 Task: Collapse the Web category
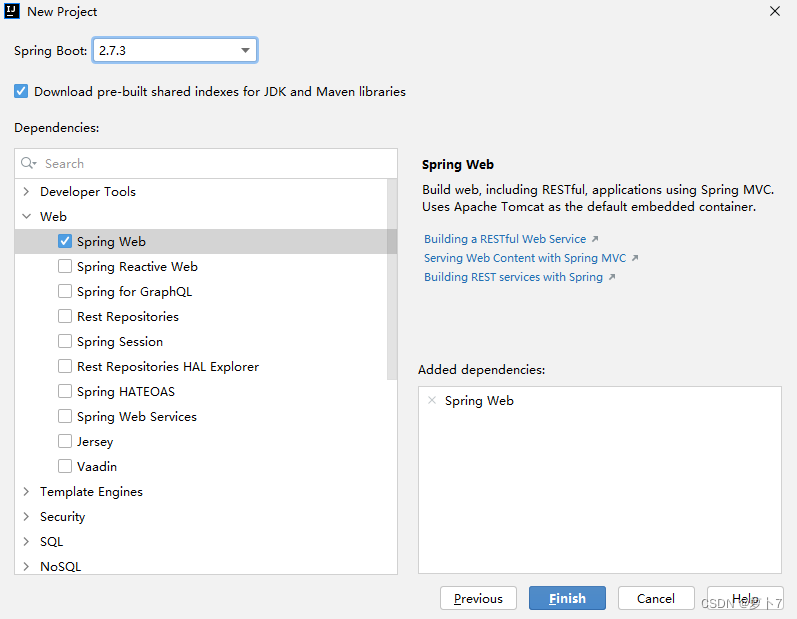[26, 216]
